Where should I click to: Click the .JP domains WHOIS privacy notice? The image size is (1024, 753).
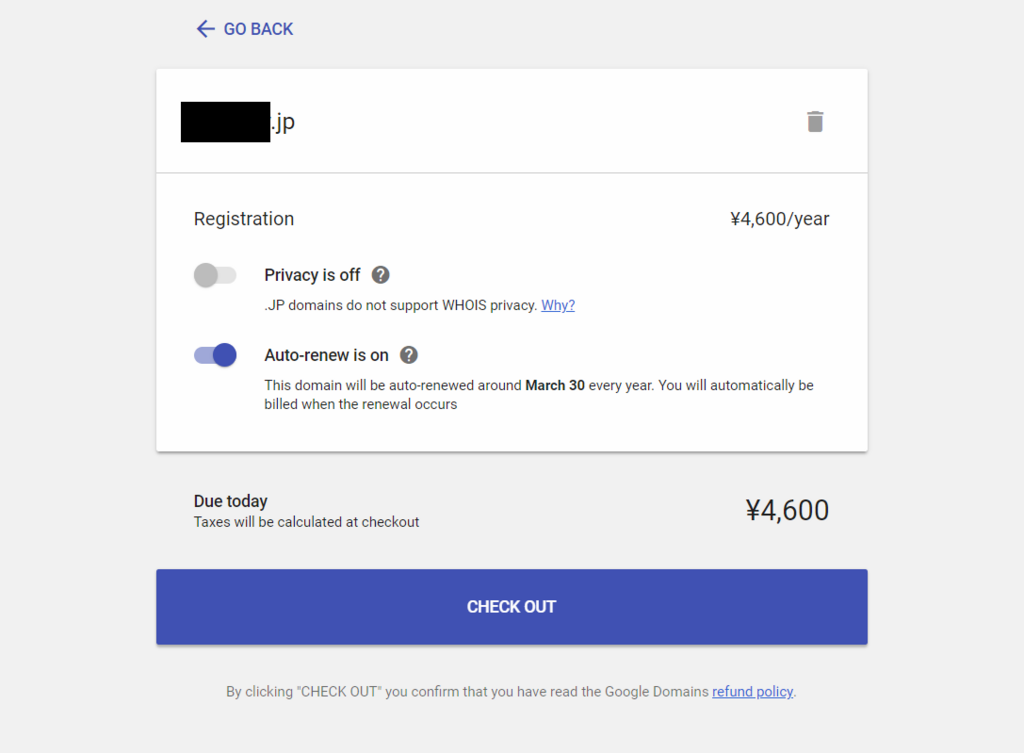401,305
